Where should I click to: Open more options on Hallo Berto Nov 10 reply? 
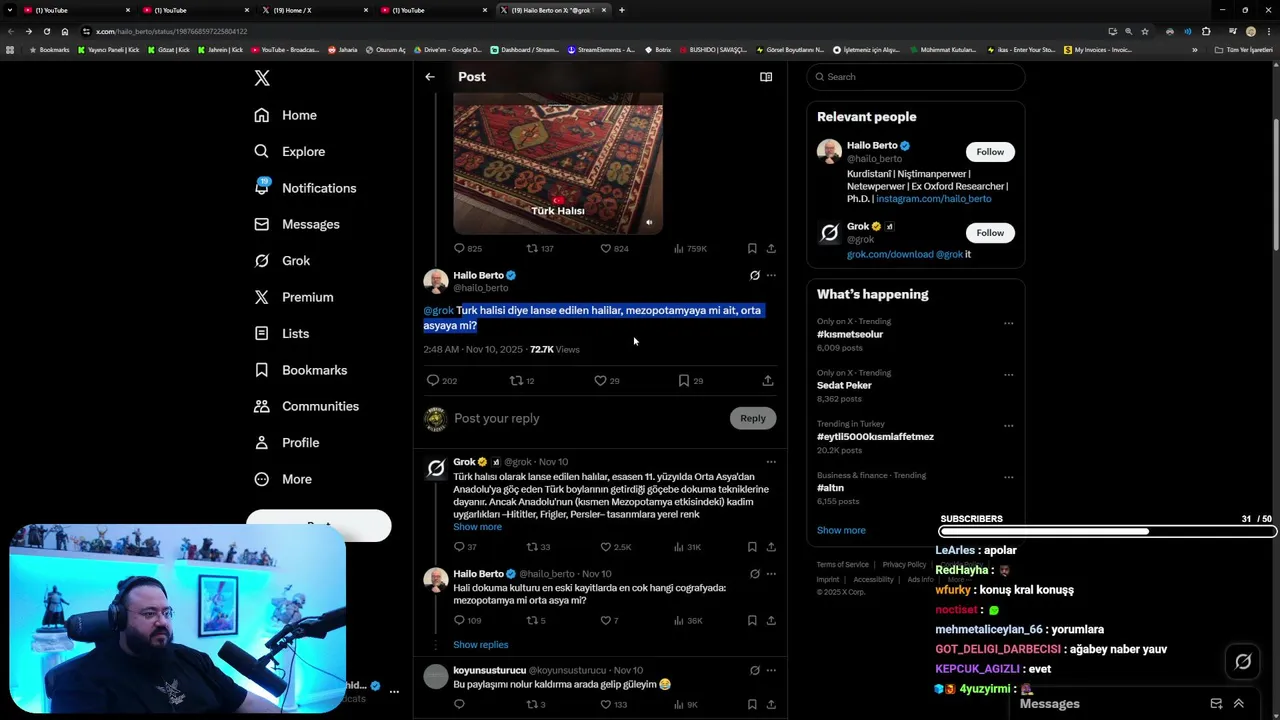(x=771, y=574)
